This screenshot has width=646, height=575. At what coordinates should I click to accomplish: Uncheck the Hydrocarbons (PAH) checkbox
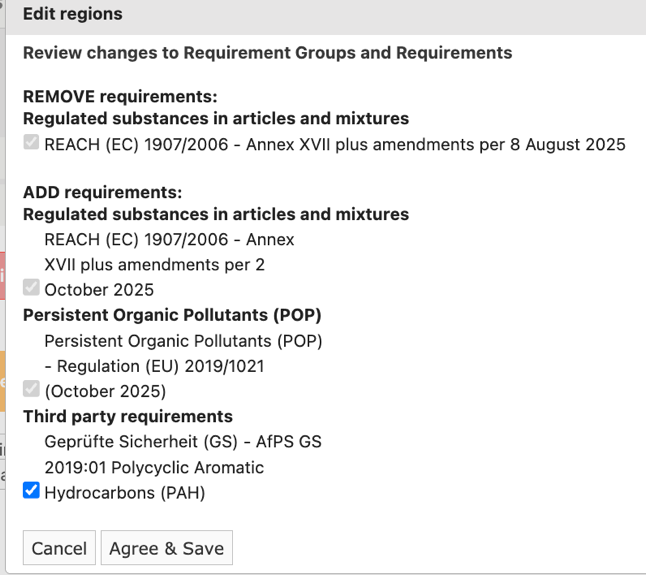point(31,491)
